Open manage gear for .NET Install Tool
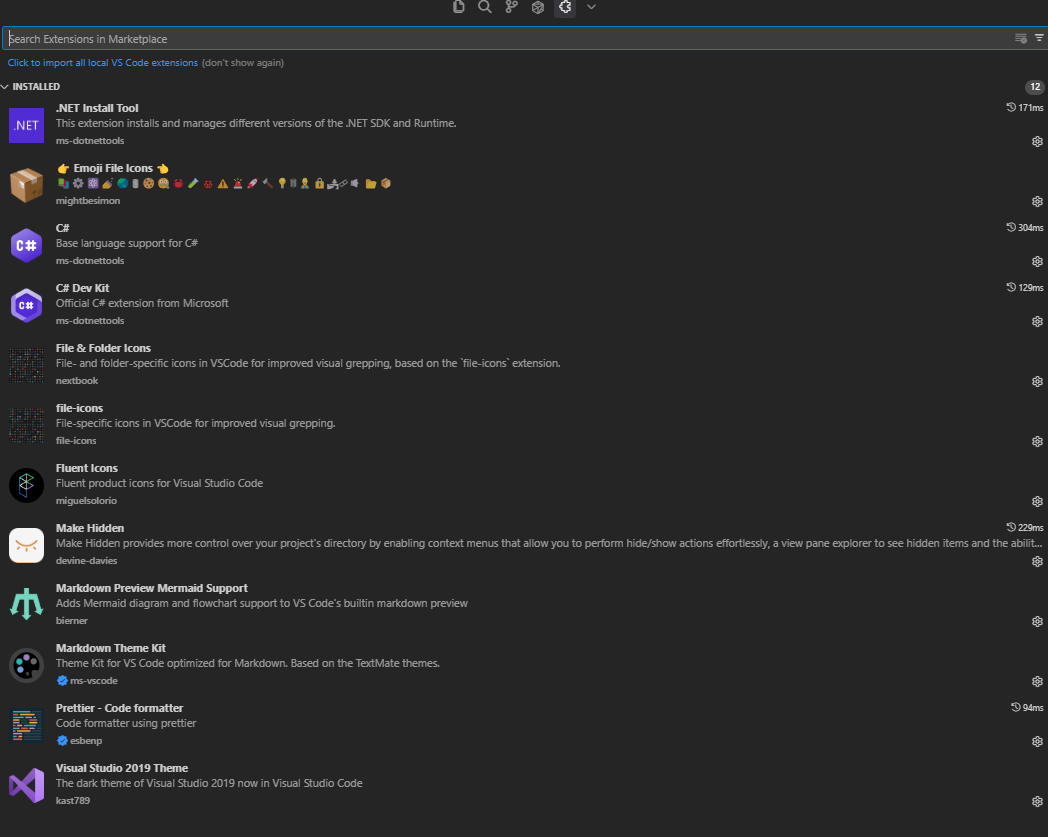Image resolution: width=1048 pixels, height=837 pixels. 1037,141
